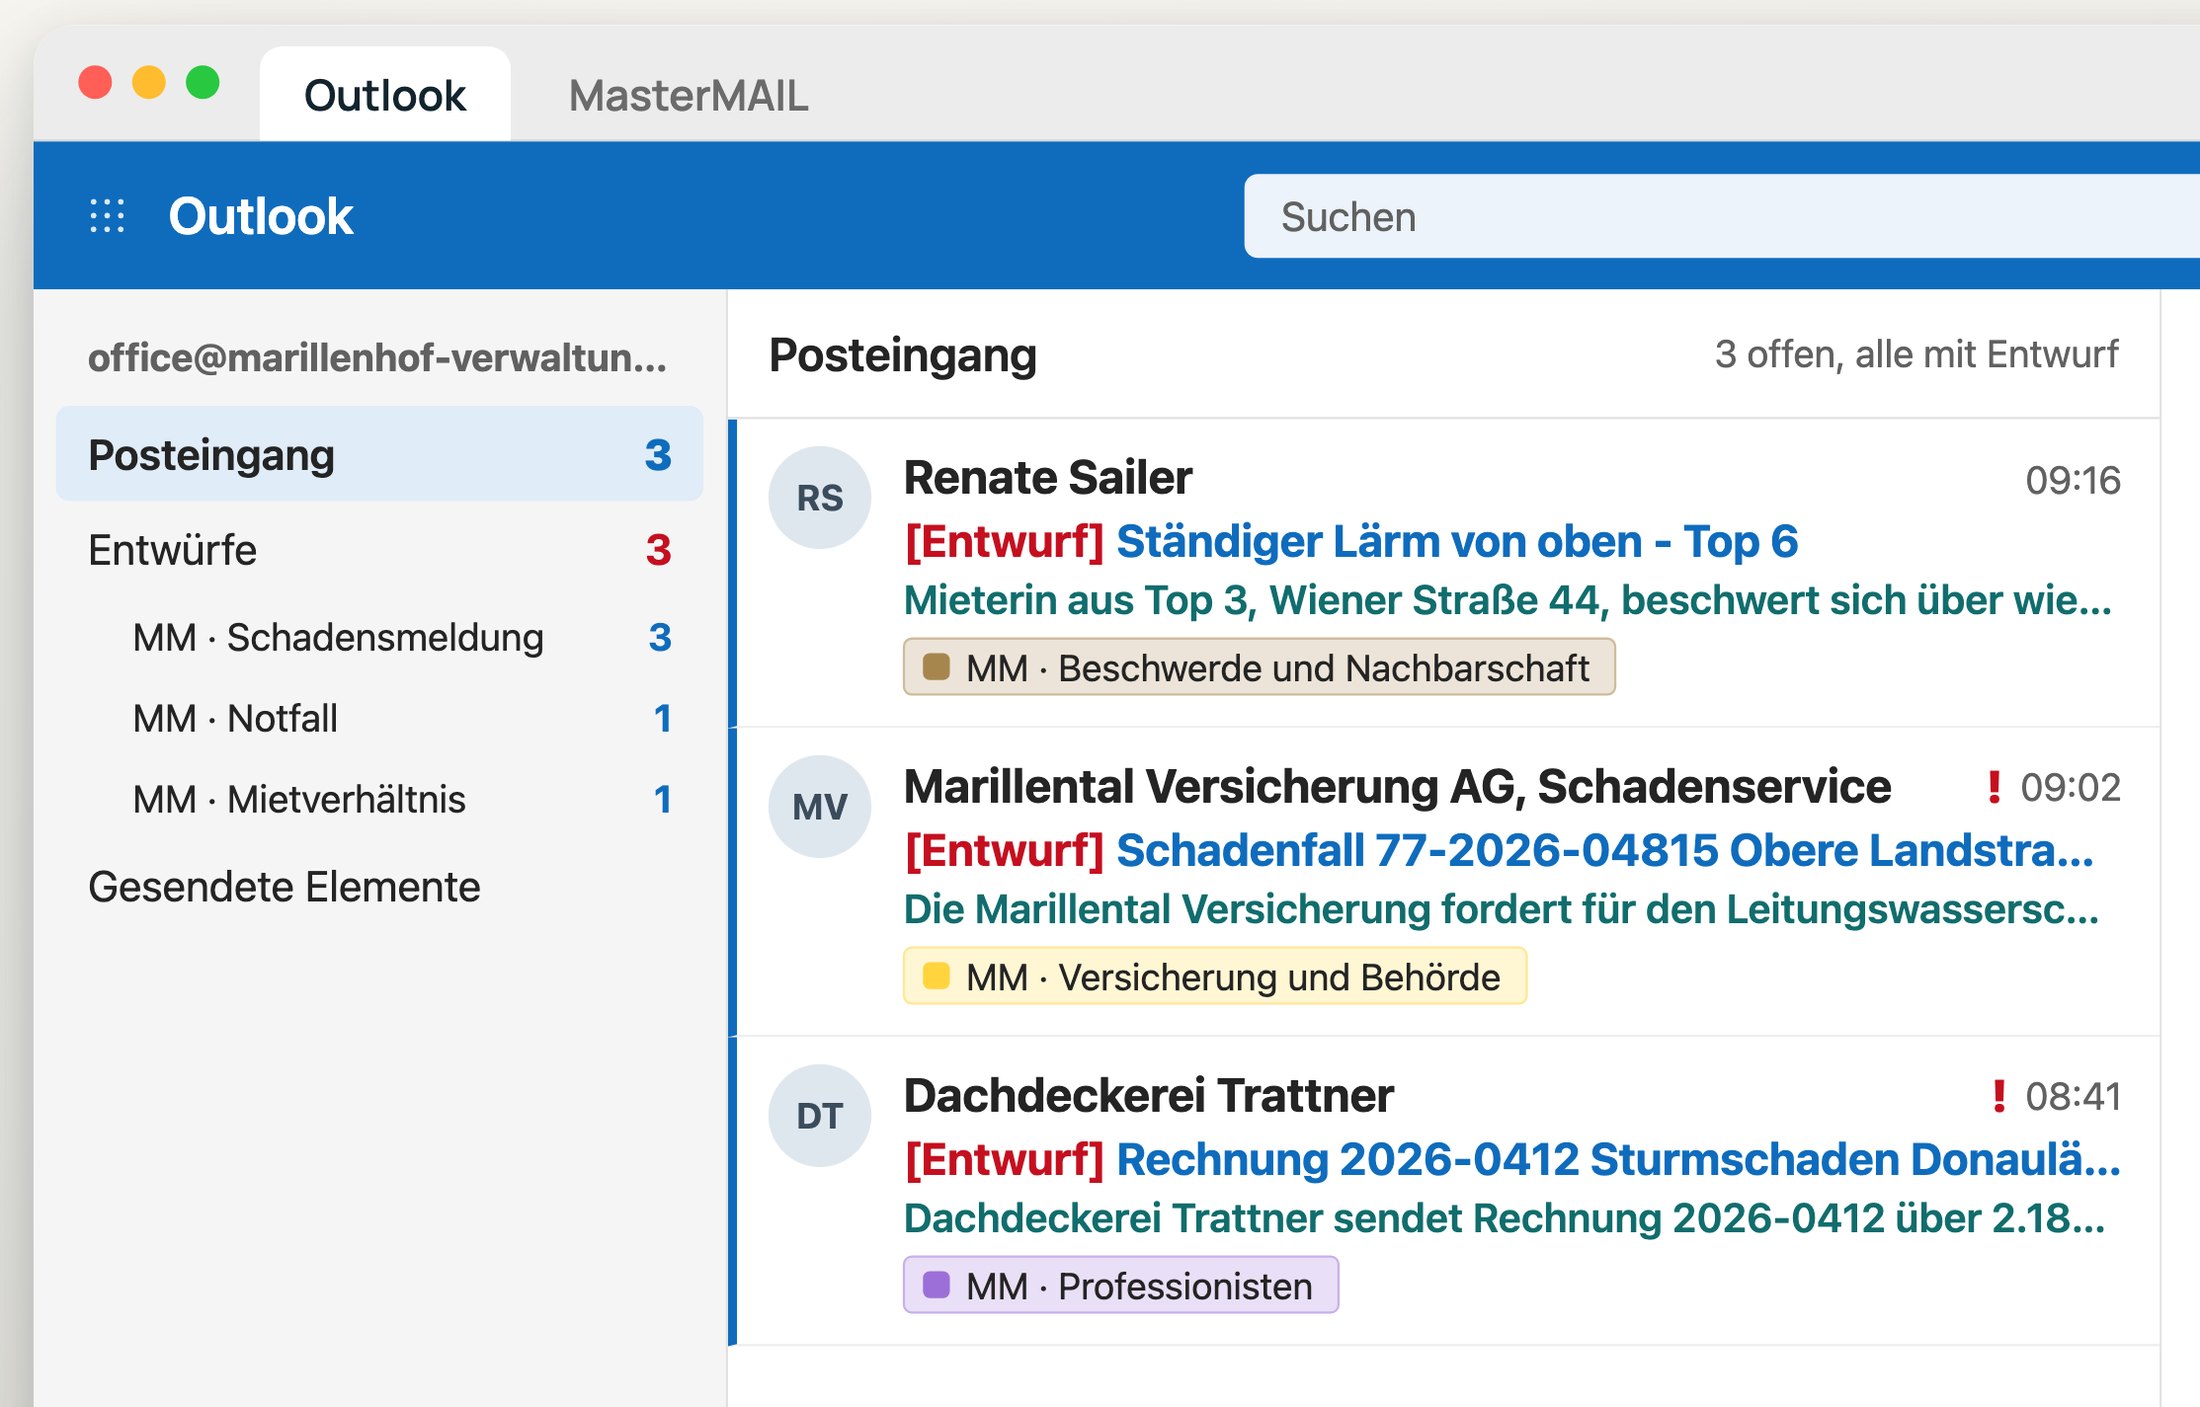The image size is (2200, 1407).
Task: Click the 09:02 timestamp
Action: tap(2070, 788)
